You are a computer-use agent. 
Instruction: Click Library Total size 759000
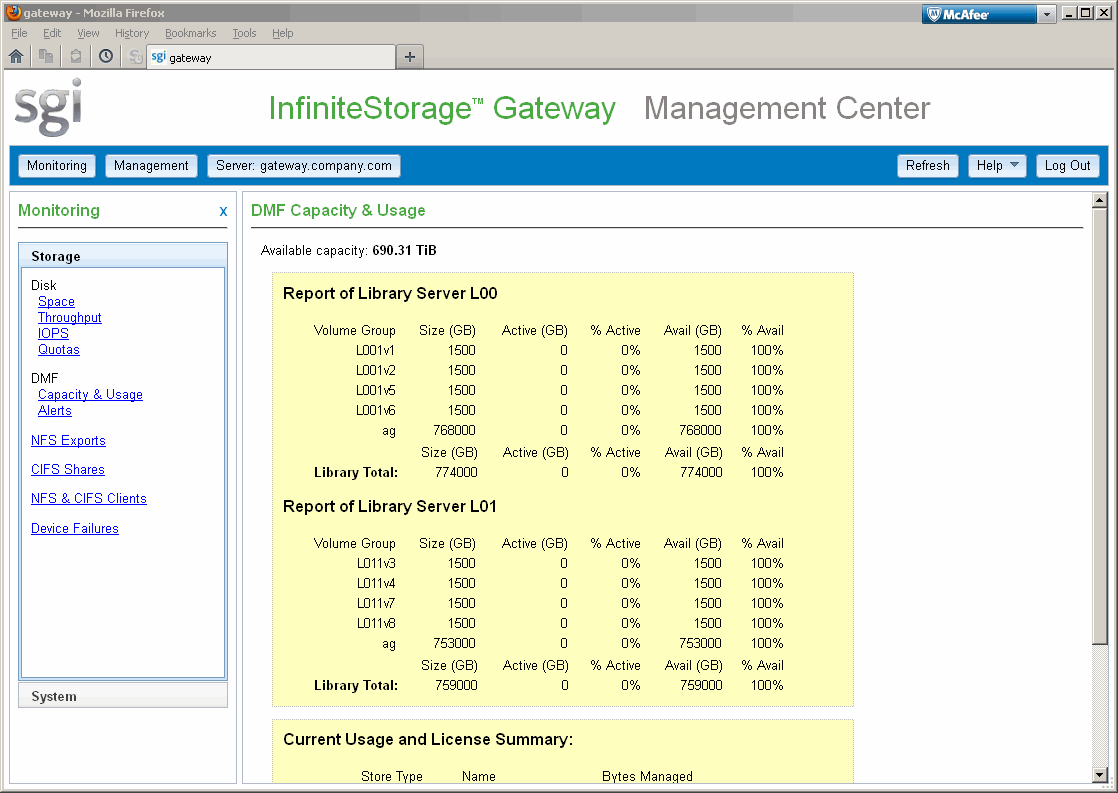(456, 685)
